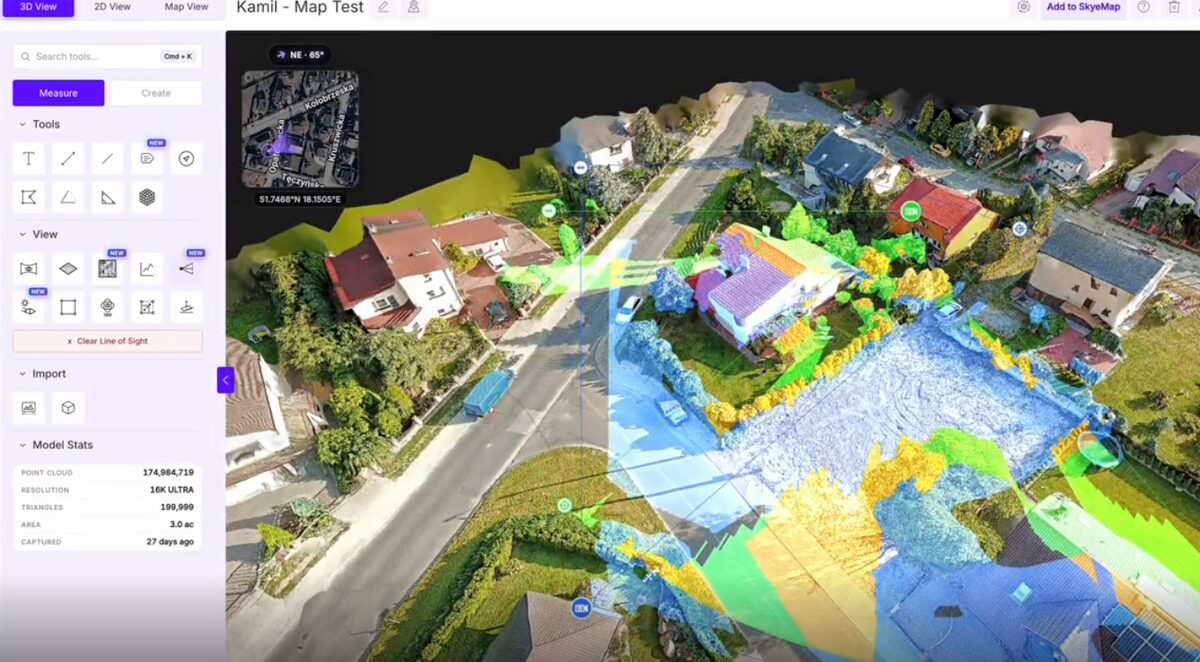Open the viewpoint eye tool marked NEW
Viewport: 1200px width, 662px height.
tap(29, 307)
